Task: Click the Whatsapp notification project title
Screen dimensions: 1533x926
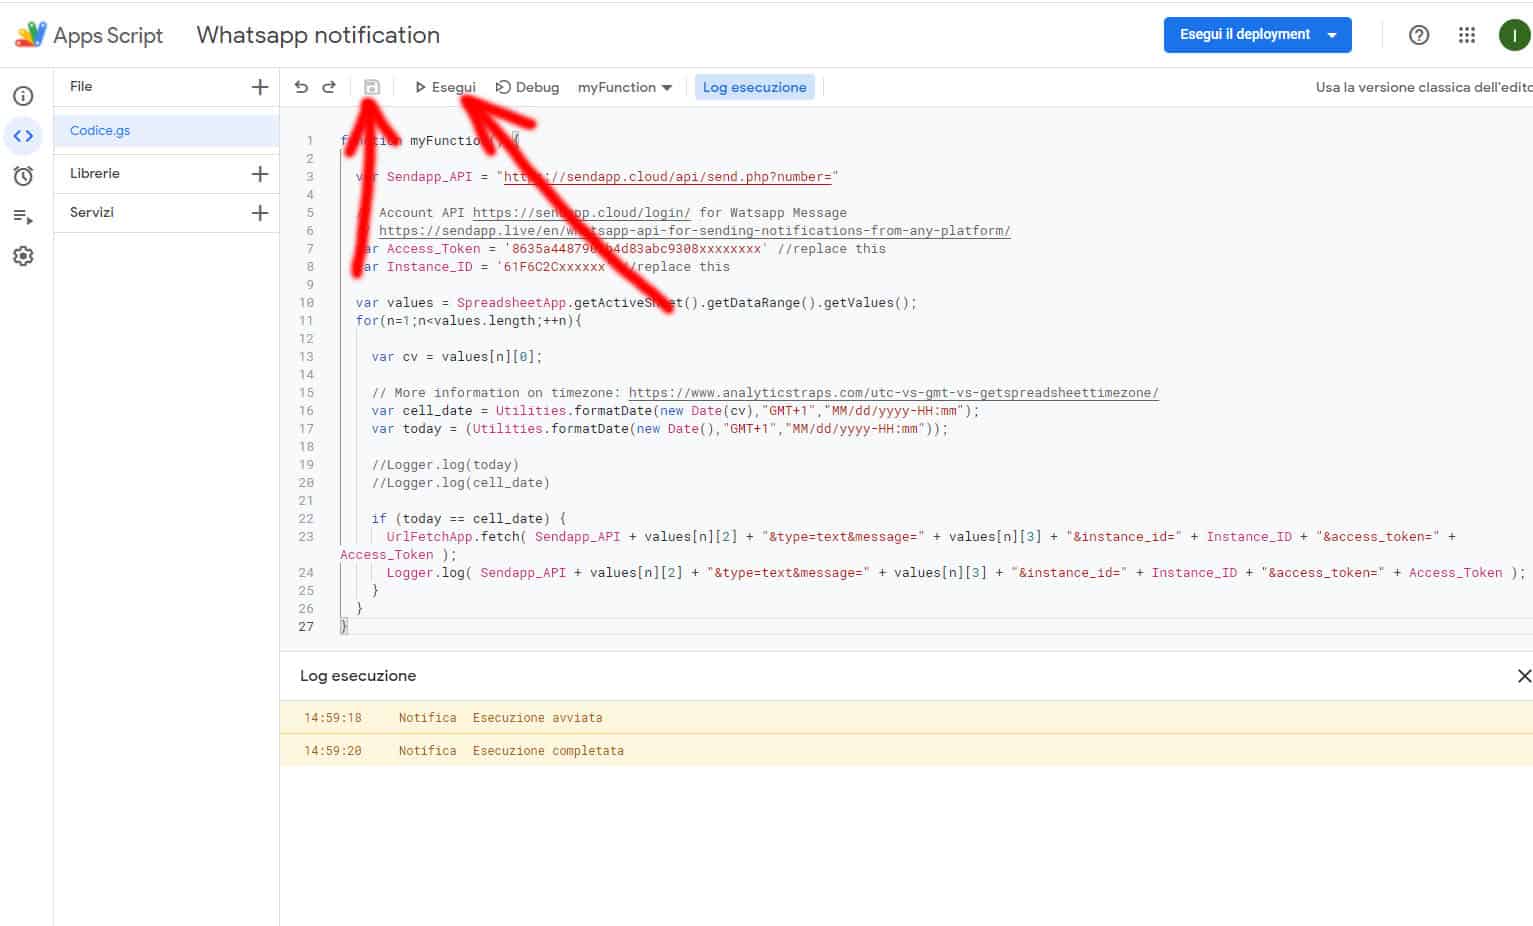Action: pyautogui.click(x=318, y=35)
